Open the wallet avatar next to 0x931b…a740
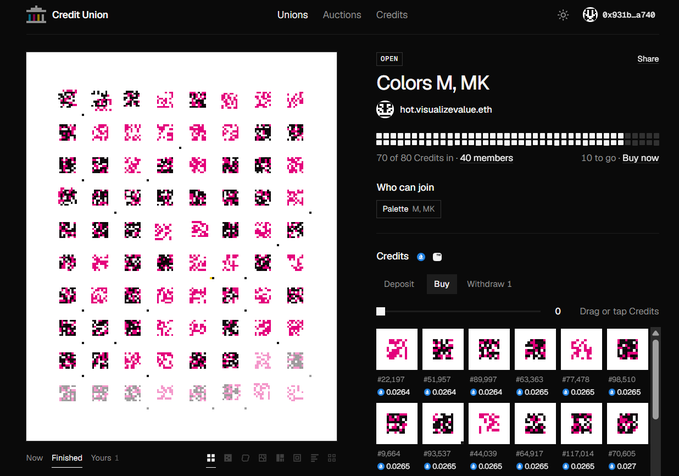Image resolution: width=679 pixels, height=476 pixels. coord(590,15)
